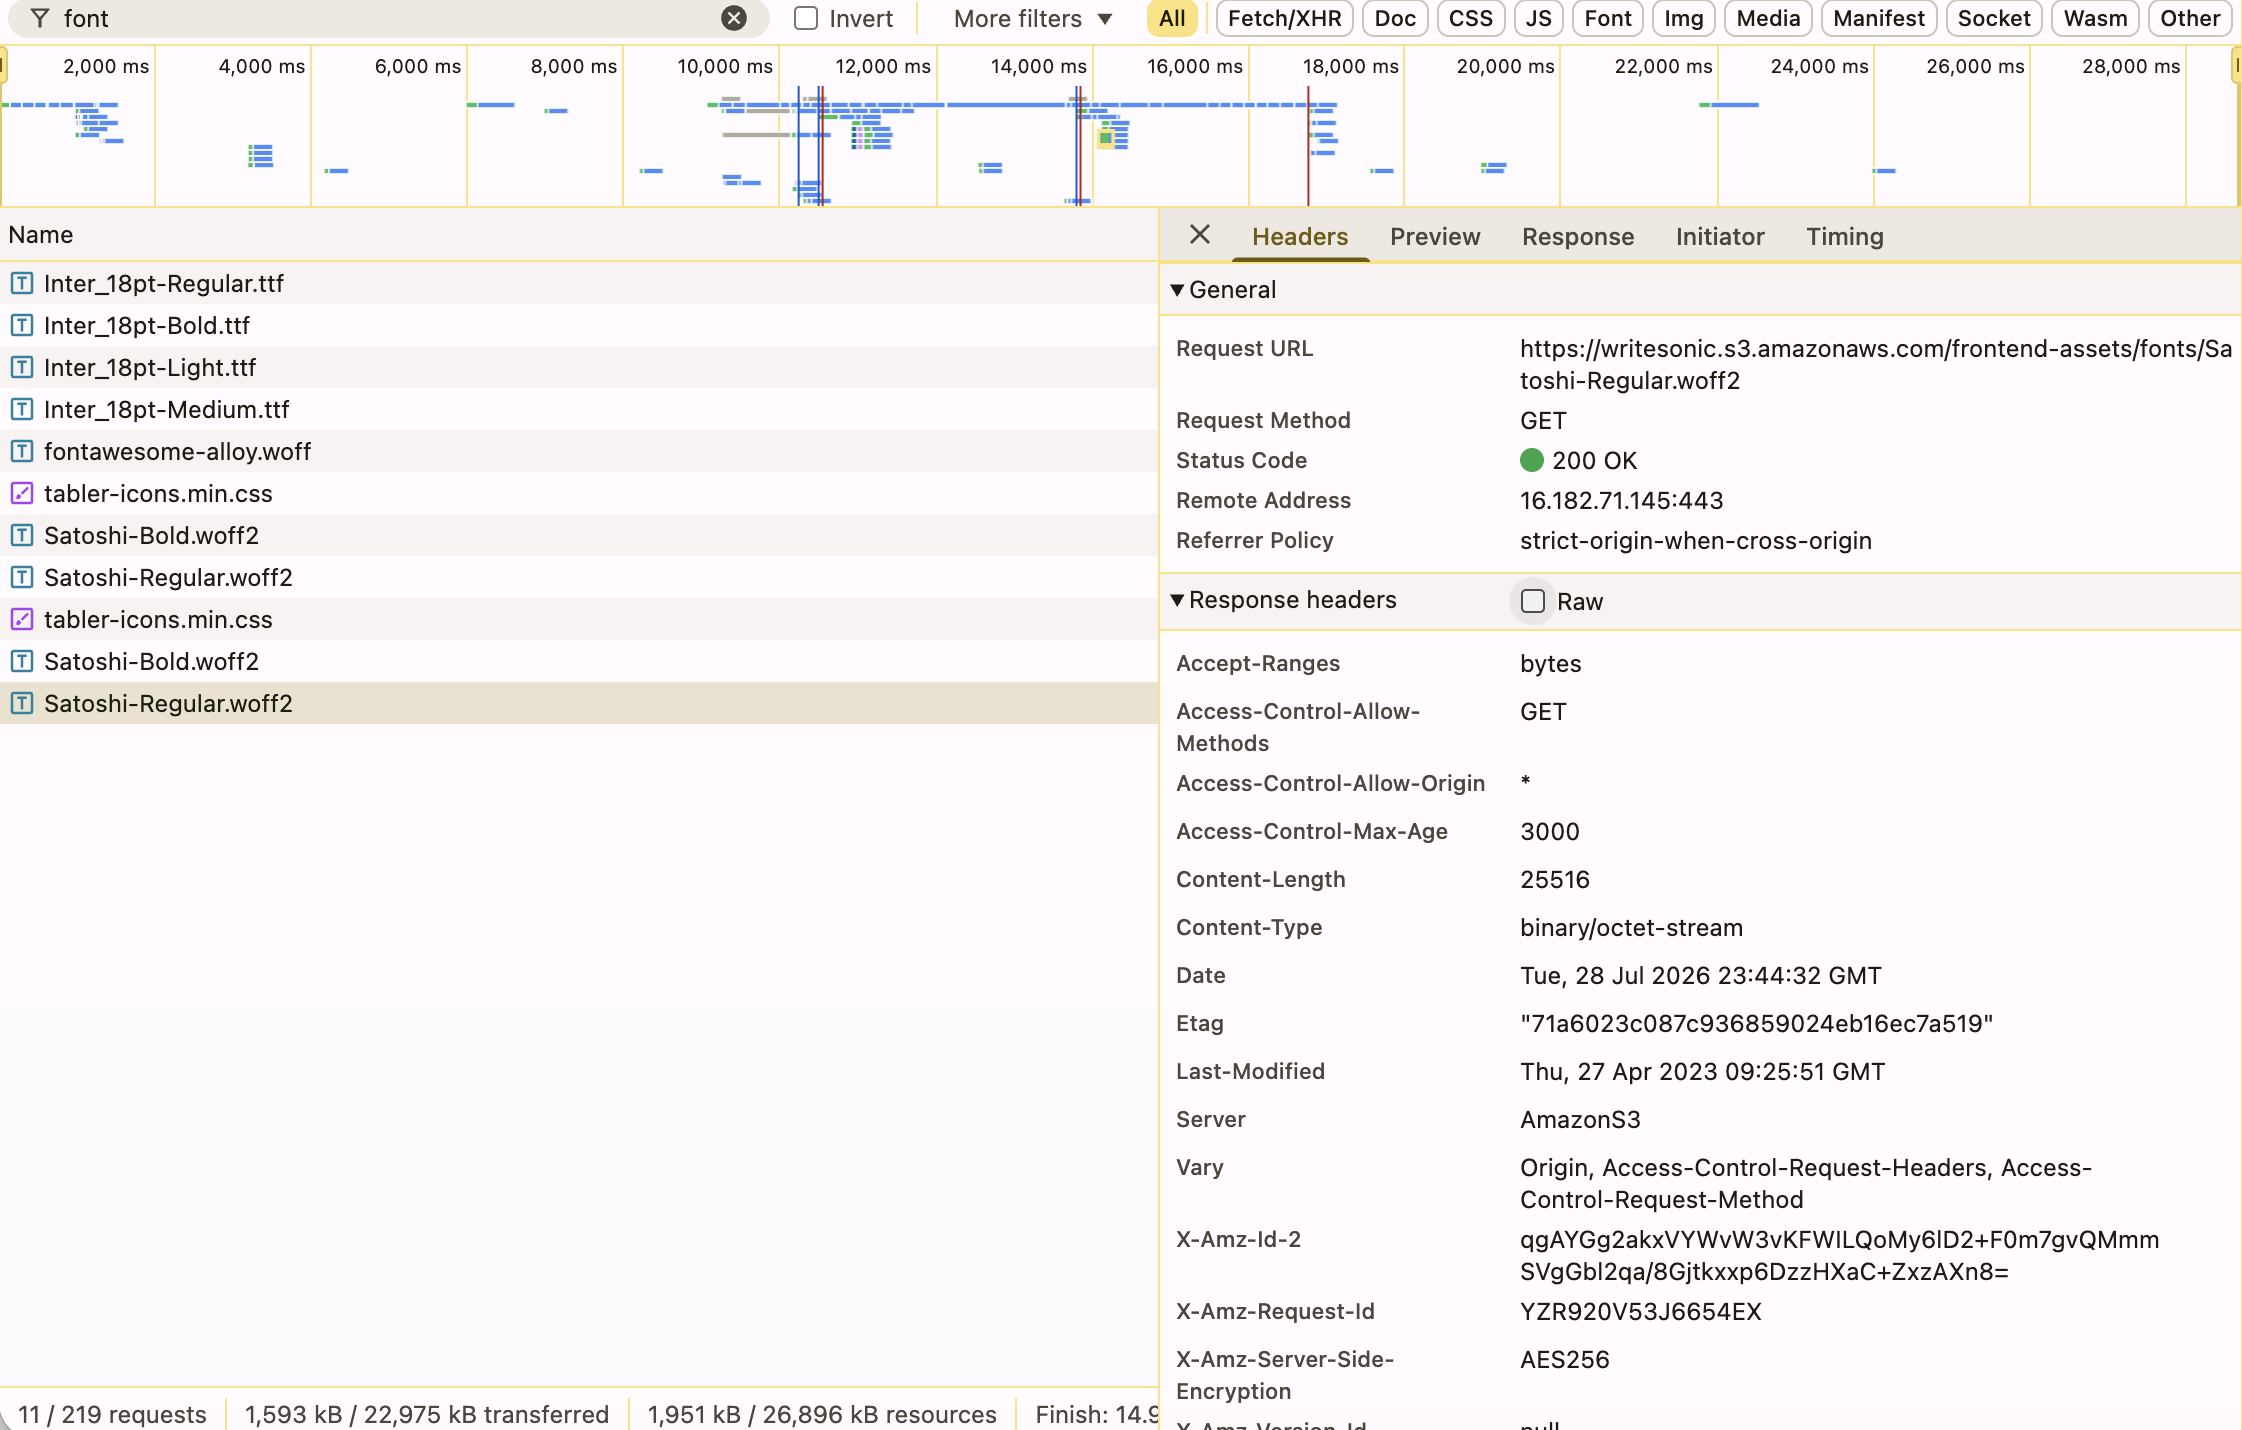Open the Response tab

[1578, 236]
